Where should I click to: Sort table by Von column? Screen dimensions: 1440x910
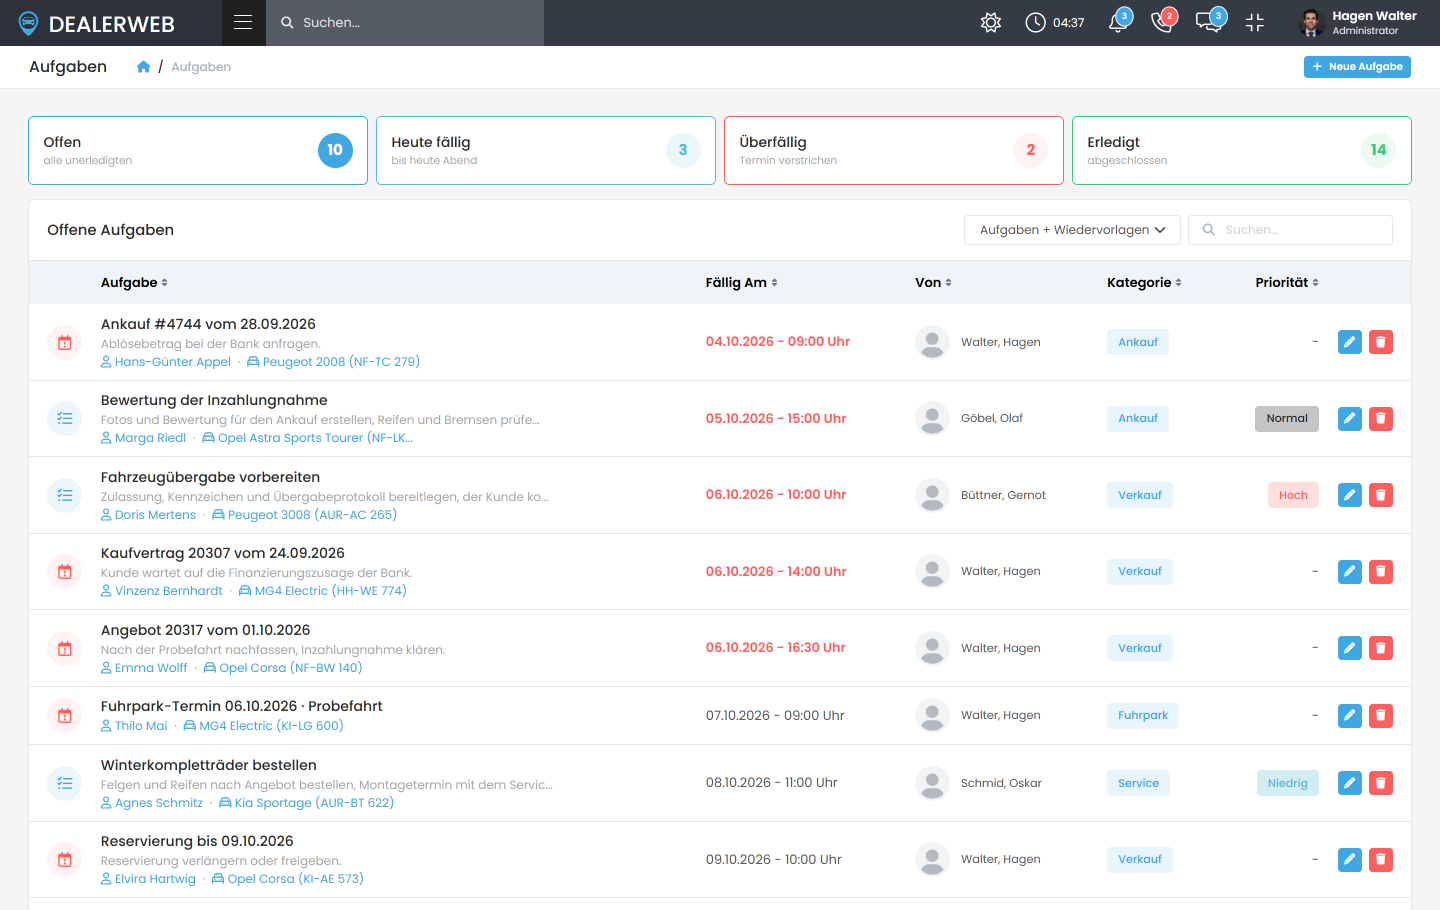click(x=933, y=283)
